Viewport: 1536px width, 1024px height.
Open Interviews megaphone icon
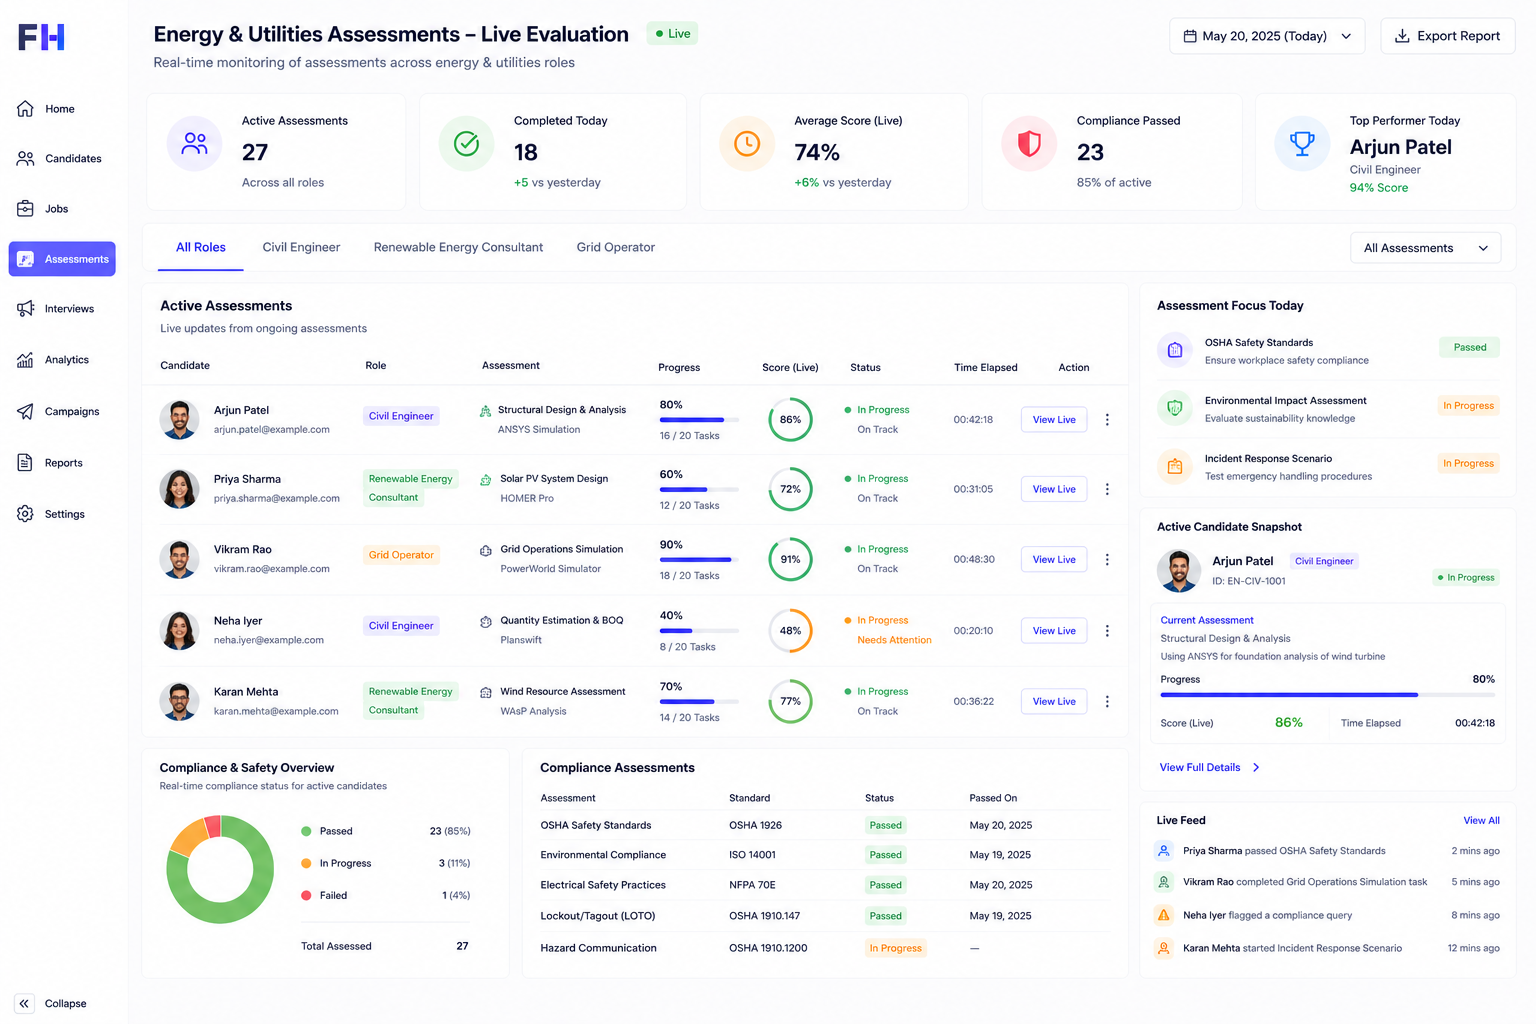point(25,309)
